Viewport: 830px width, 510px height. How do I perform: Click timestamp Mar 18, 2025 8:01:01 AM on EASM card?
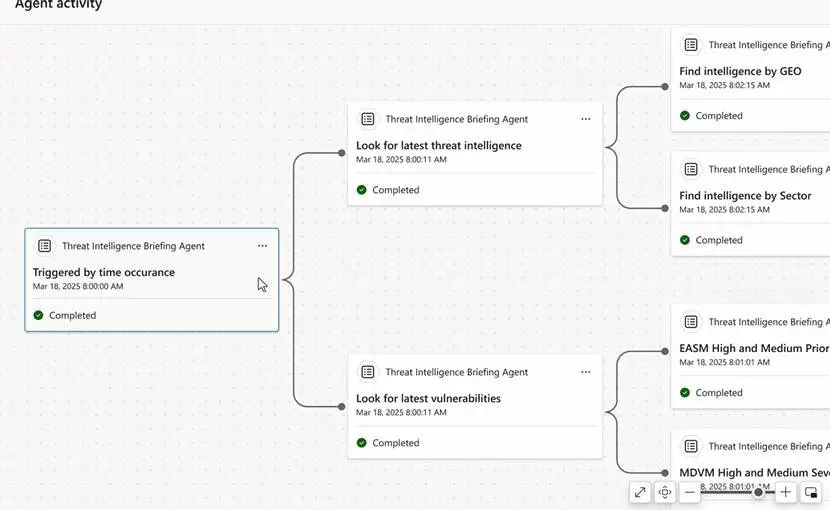point(724,362)
